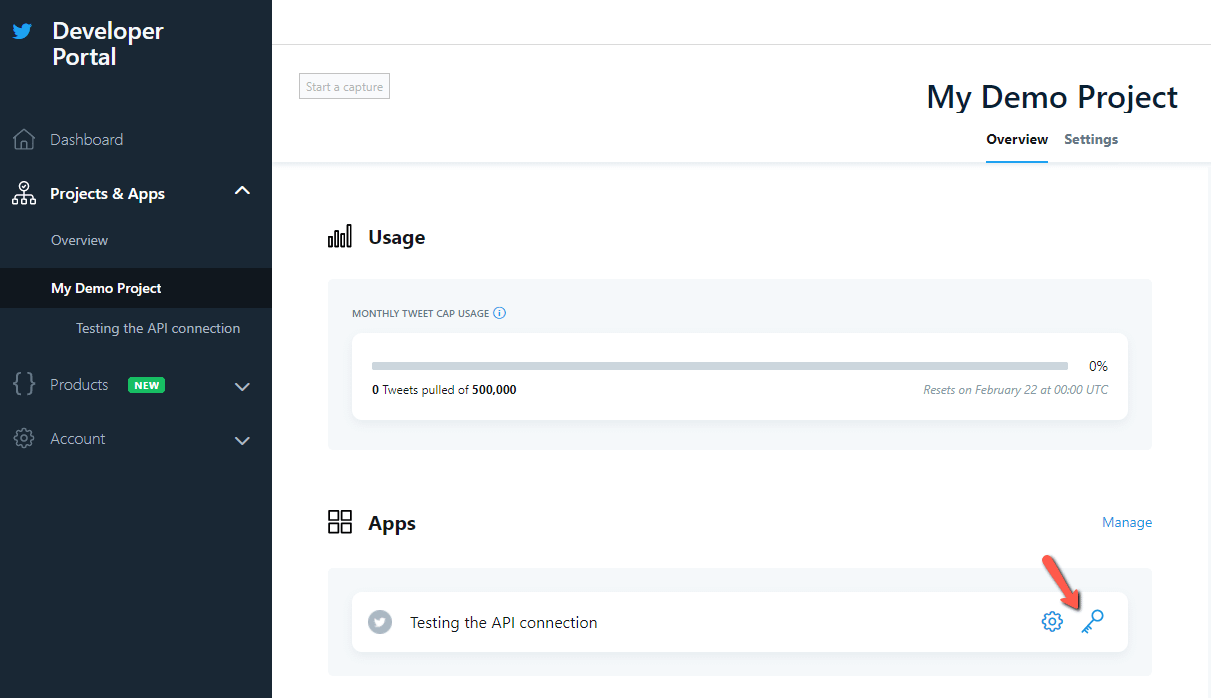Viewport: 1211px width, 698px height.
Task: Select the Overview tab
Action: tap(1016, 140)
